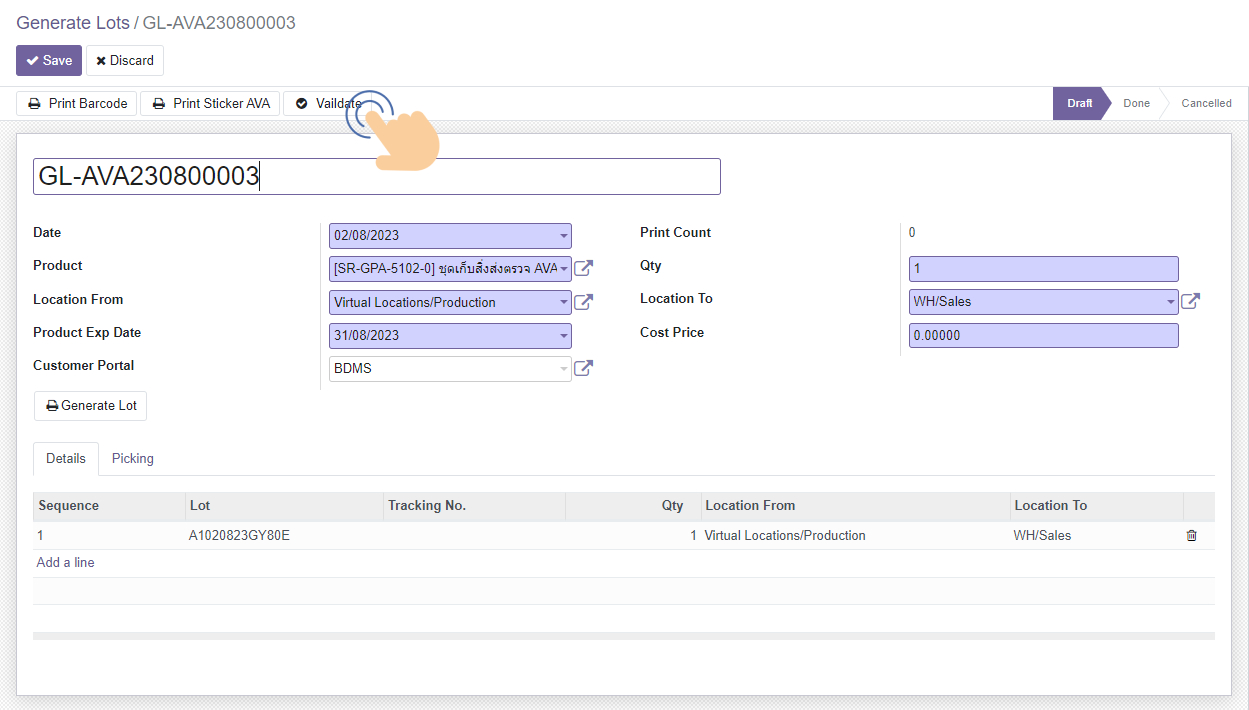Open external link for Location To field
Image resolution: width=1249 pixels, height=710 pixels.
coord(1190,301)
